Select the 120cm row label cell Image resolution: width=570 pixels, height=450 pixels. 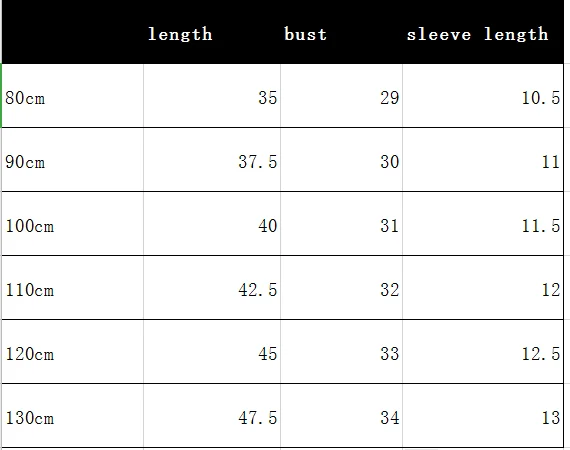[x=73, y=352]
